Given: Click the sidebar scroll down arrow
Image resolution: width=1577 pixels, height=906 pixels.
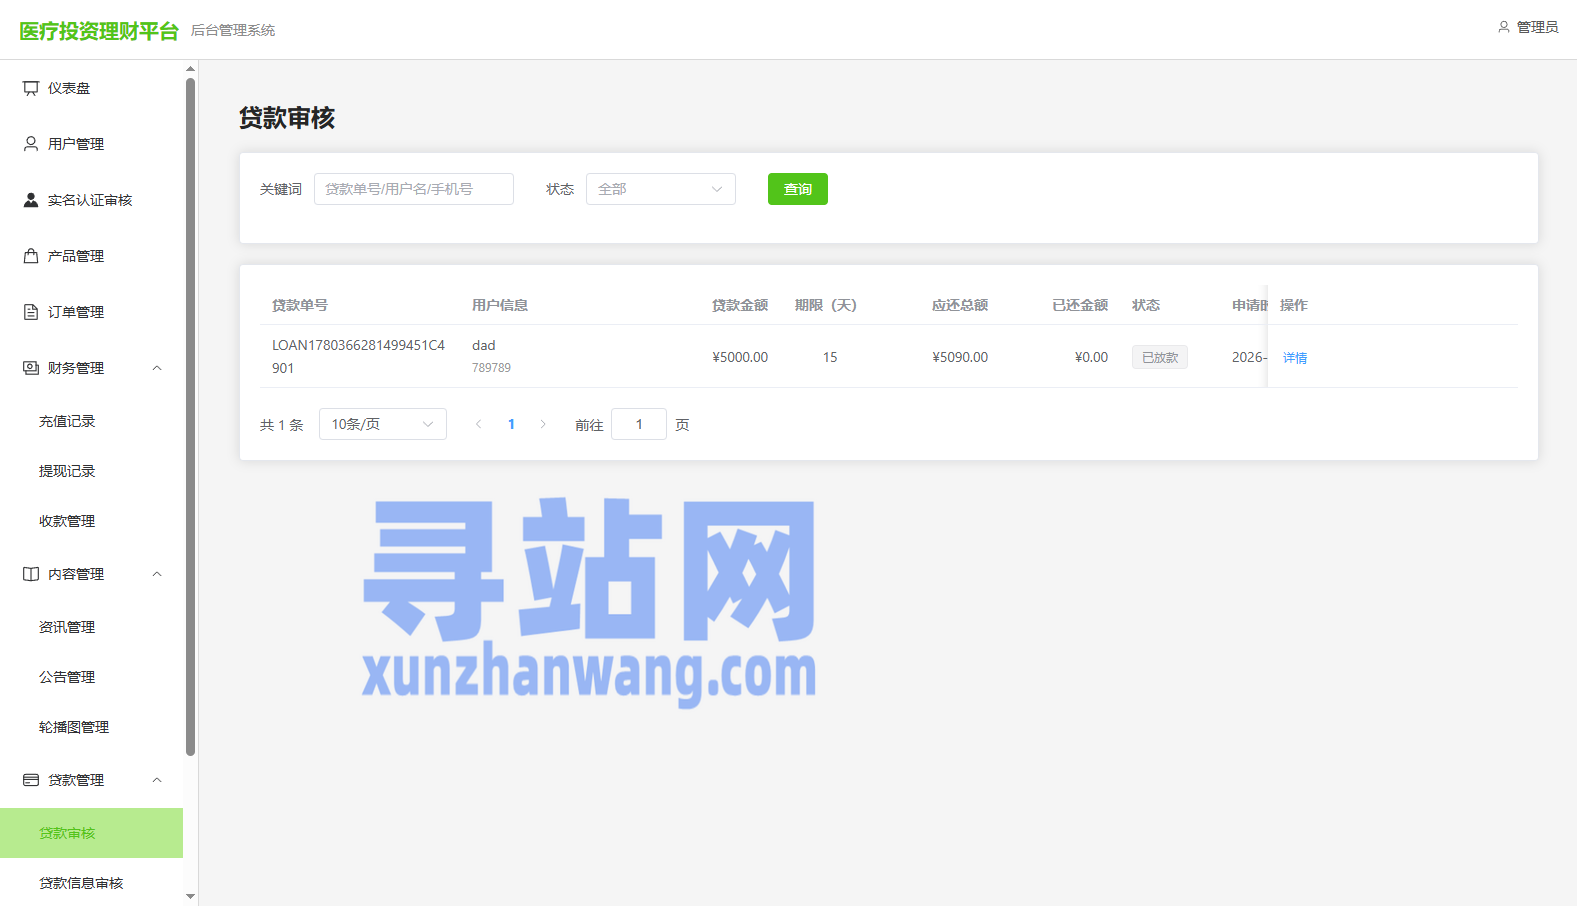Looking at the screenshot, I should pyautogui.click(x=190, y=897).
